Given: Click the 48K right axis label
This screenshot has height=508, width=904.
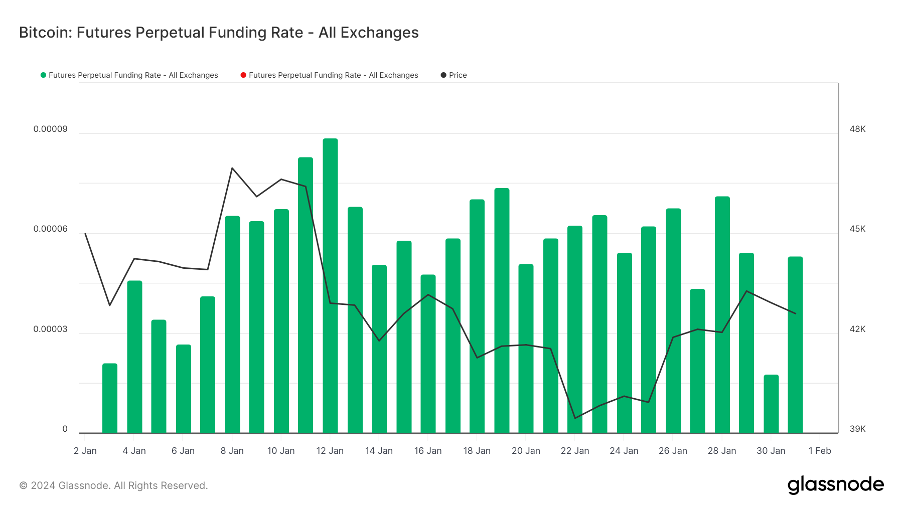Looking at the screenshot, I should coord(857,129).
